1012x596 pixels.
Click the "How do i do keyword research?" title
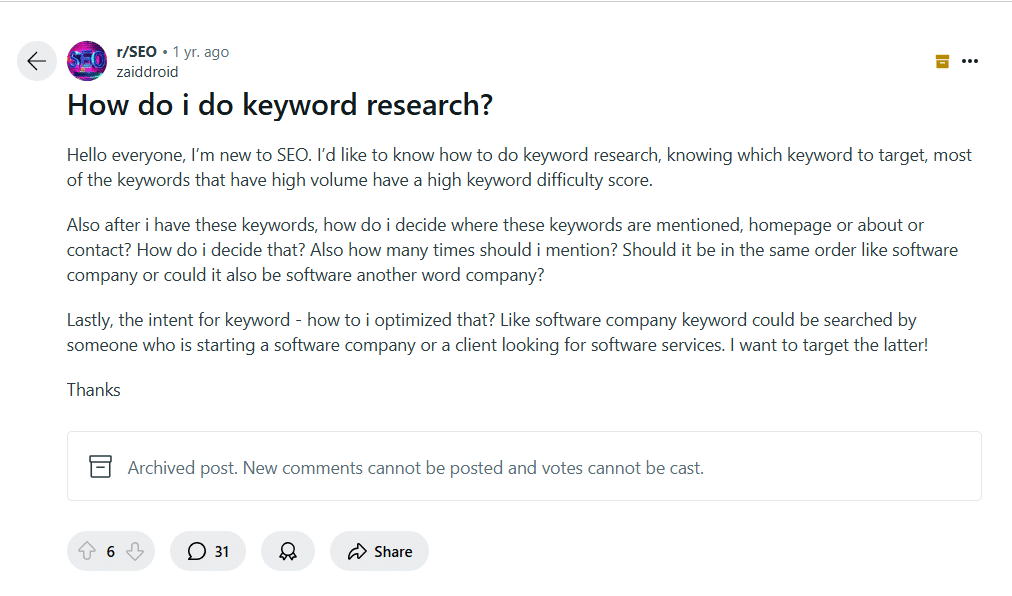[280, 105]
